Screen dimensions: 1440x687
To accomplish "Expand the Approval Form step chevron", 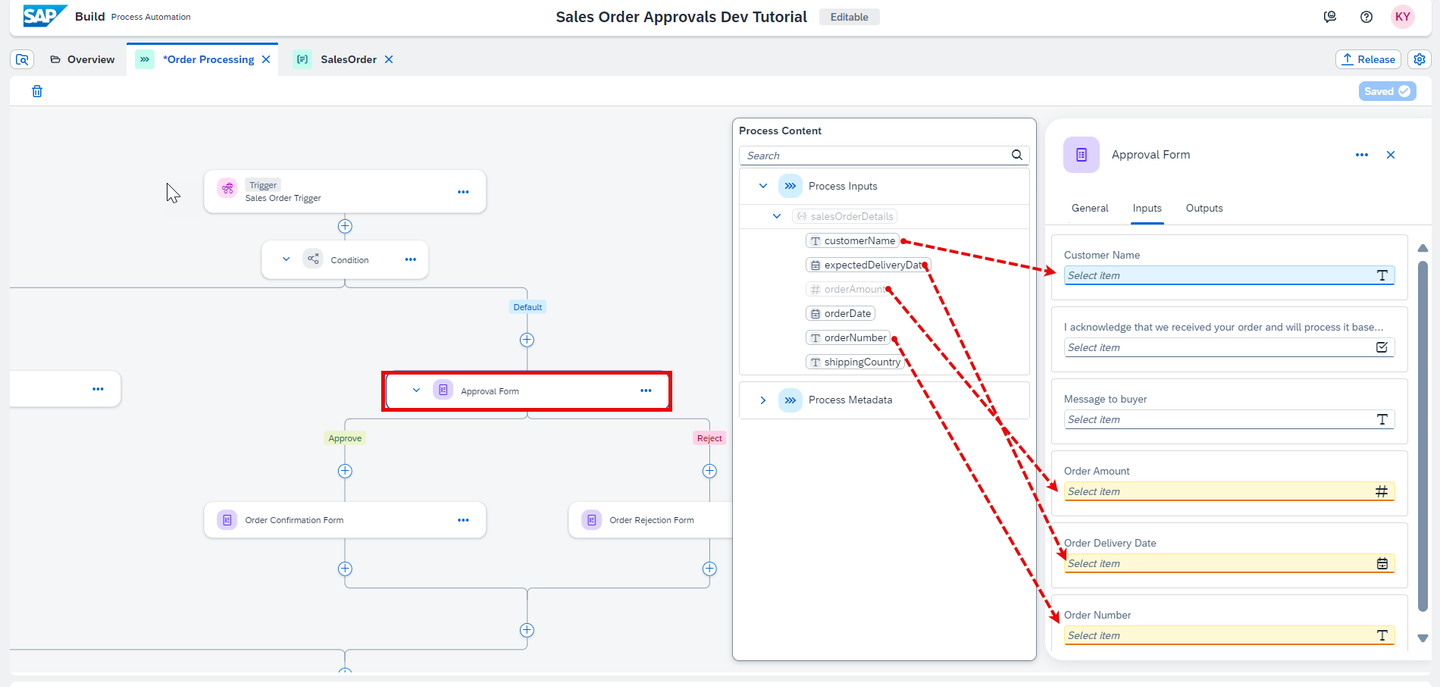I will 417,391.
